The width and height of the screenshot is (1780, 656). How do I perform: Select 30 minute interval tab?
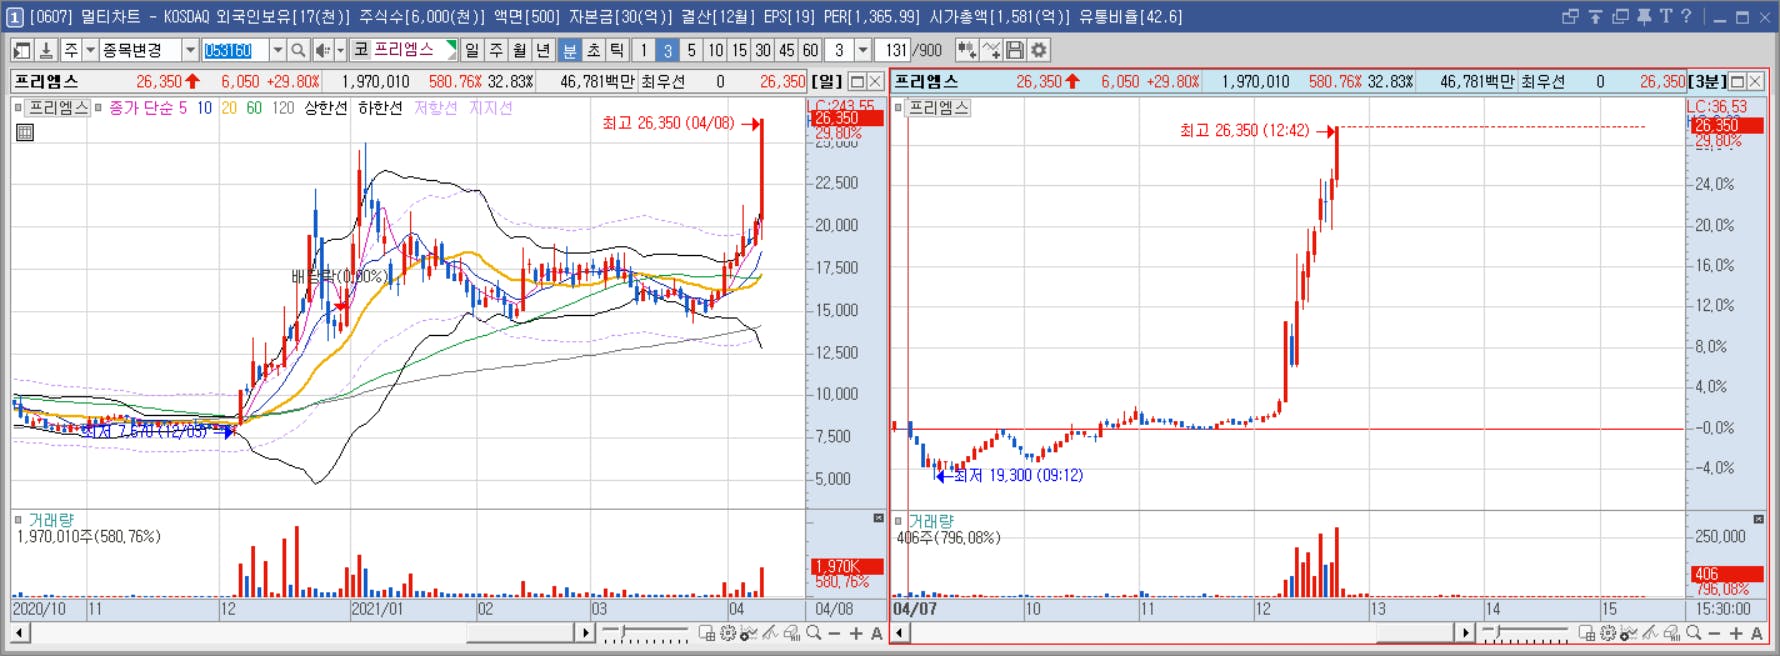click(x=763, y=50)
